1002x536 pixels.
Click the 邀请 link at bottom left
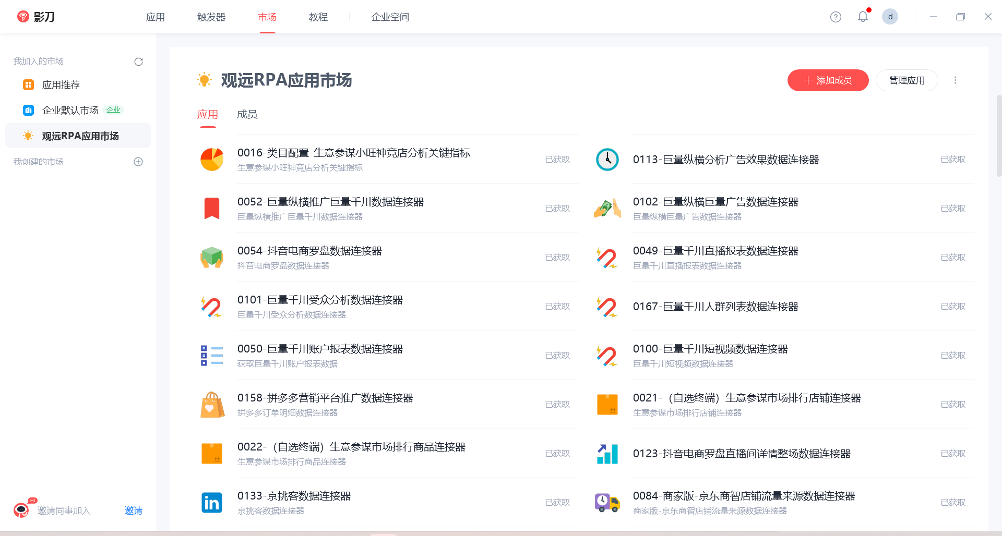(133, 511)
